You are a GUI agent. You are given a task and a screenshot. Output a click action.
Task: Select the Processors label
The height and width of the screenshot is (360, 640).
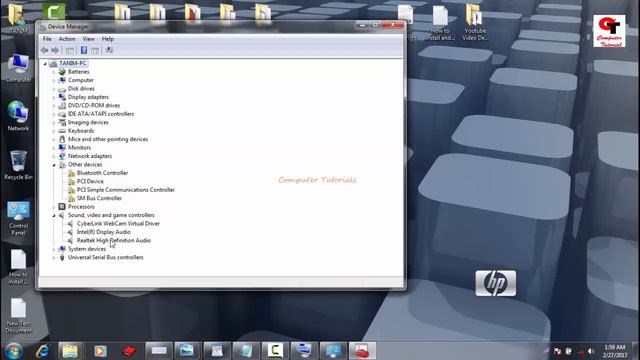coord(81,207)
